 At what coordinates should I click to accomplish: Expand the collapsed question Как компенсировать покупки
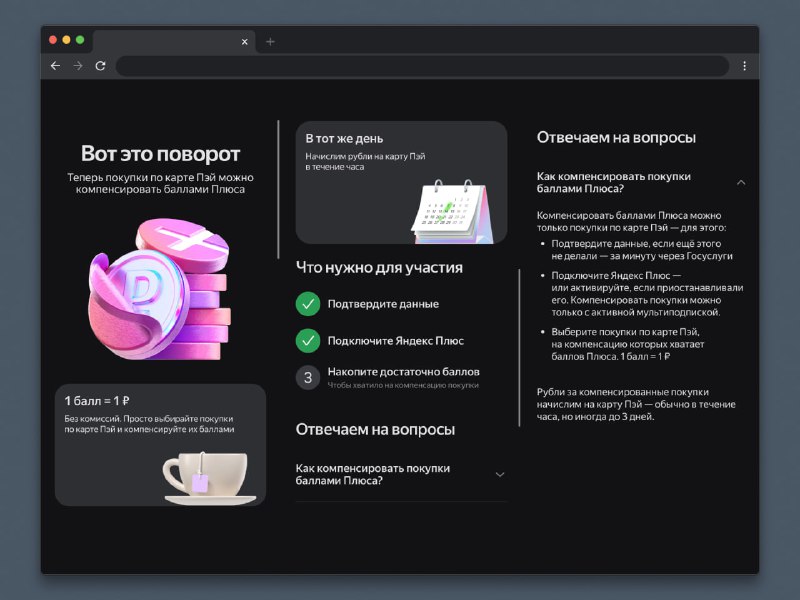[x=401, y=474]
